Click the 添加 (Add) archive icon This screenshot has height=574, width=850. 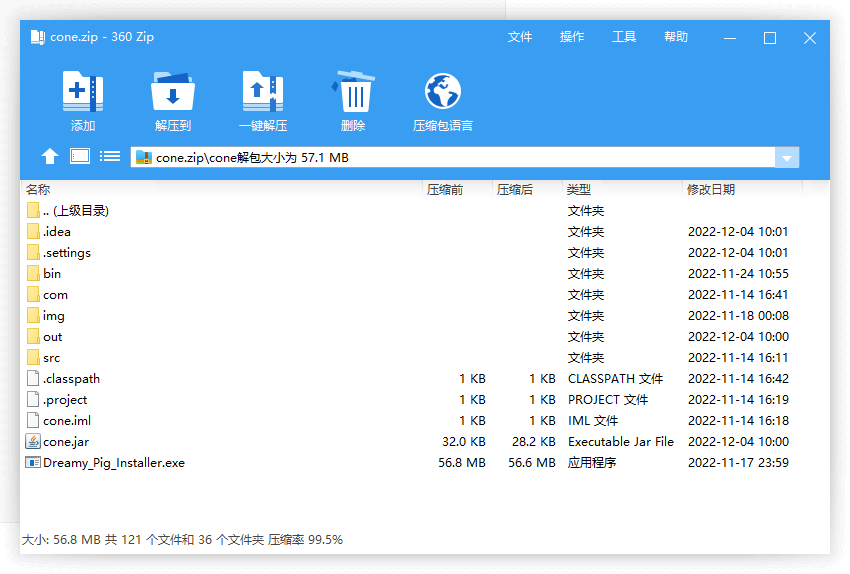(83, 93)
